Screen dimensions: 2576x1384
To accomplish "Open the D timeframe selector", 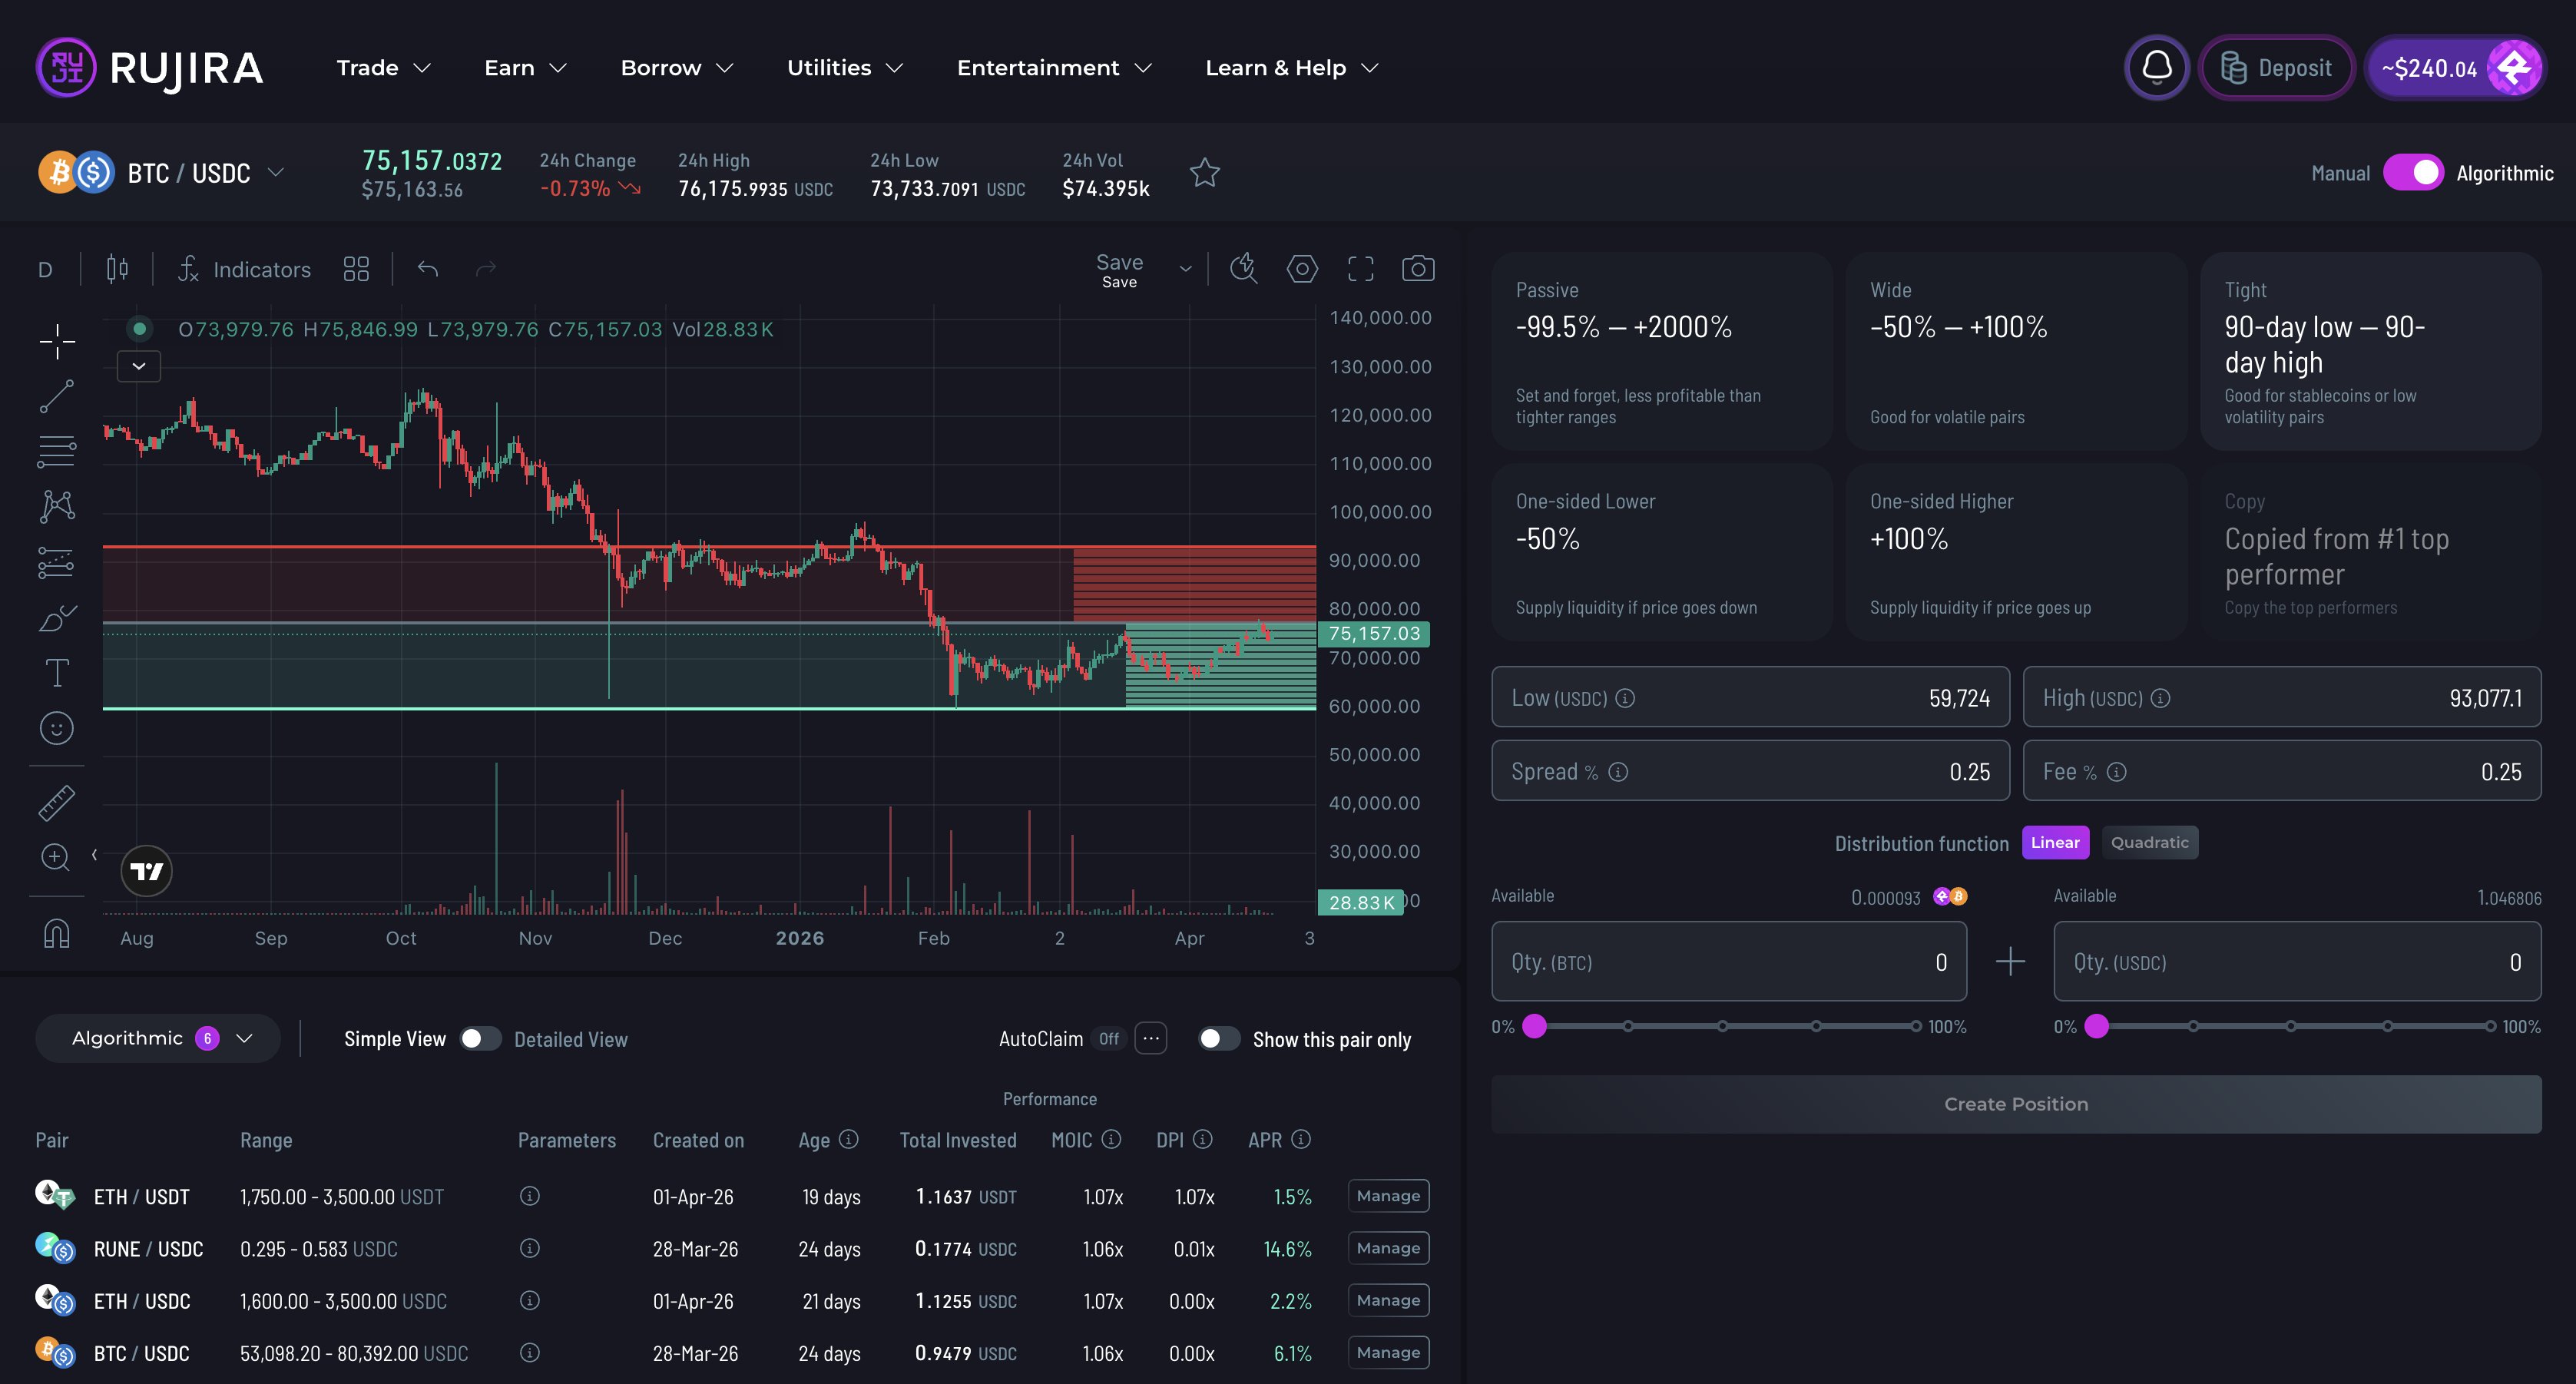I will click(x=45, y=269).
